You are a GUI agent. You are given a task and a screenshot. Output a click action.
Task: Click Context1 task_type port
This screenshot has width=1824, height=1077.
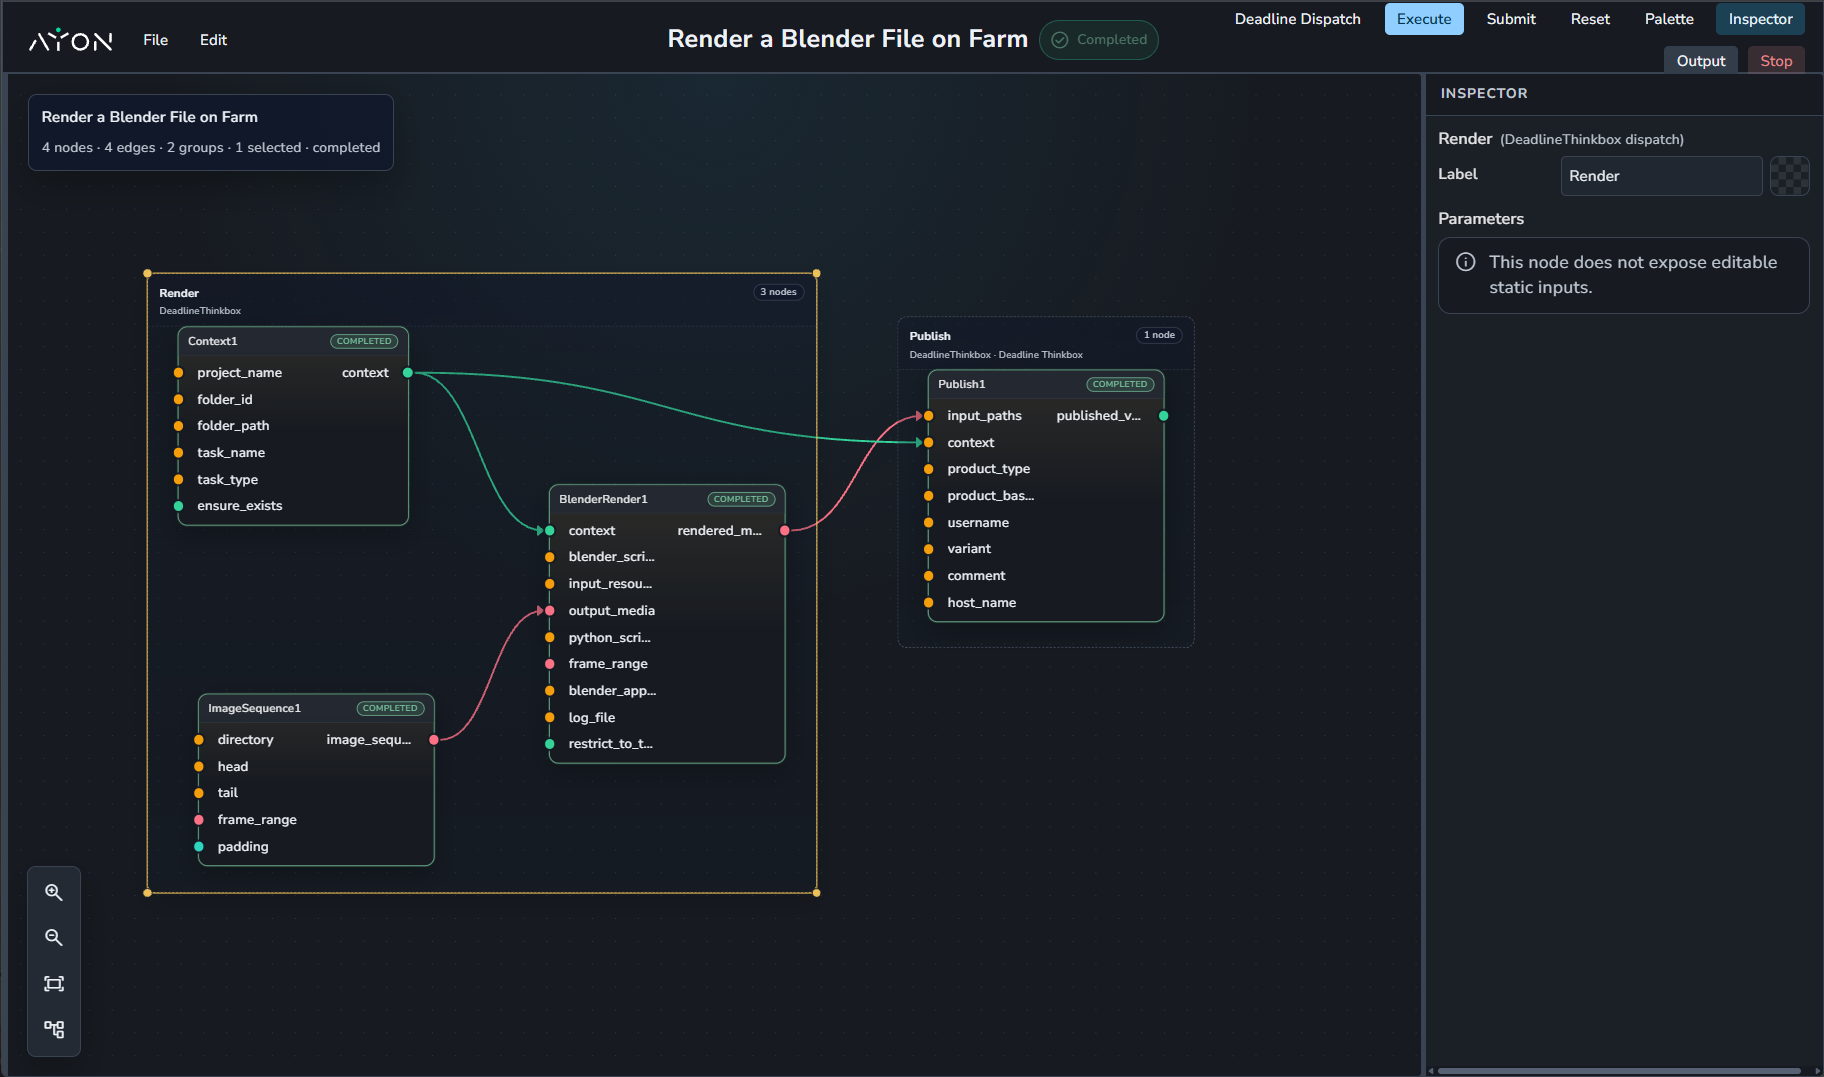point(179,480)
